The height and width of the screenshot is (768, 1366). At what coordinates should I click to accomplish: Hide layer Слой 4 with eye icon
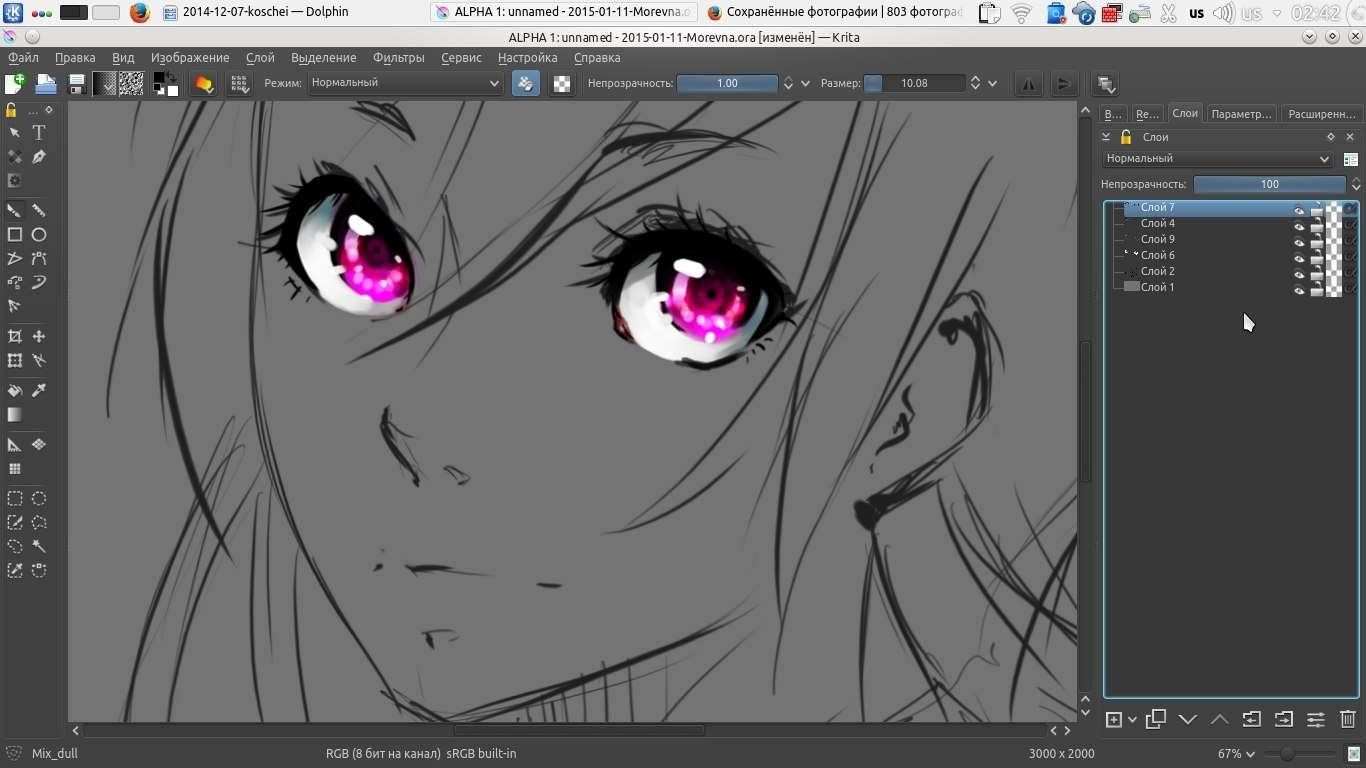coord(1299,226)
